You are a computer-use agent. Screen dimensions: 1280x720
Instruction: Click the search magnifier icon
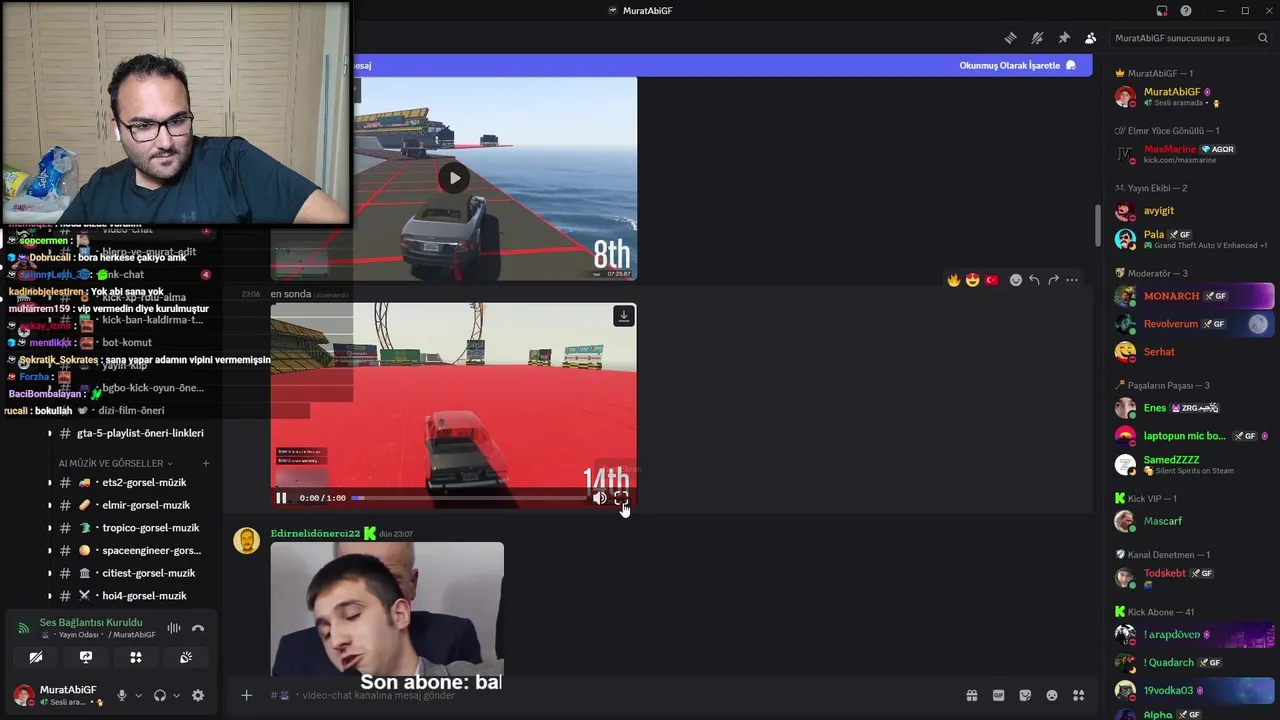tap(1263, 38)
